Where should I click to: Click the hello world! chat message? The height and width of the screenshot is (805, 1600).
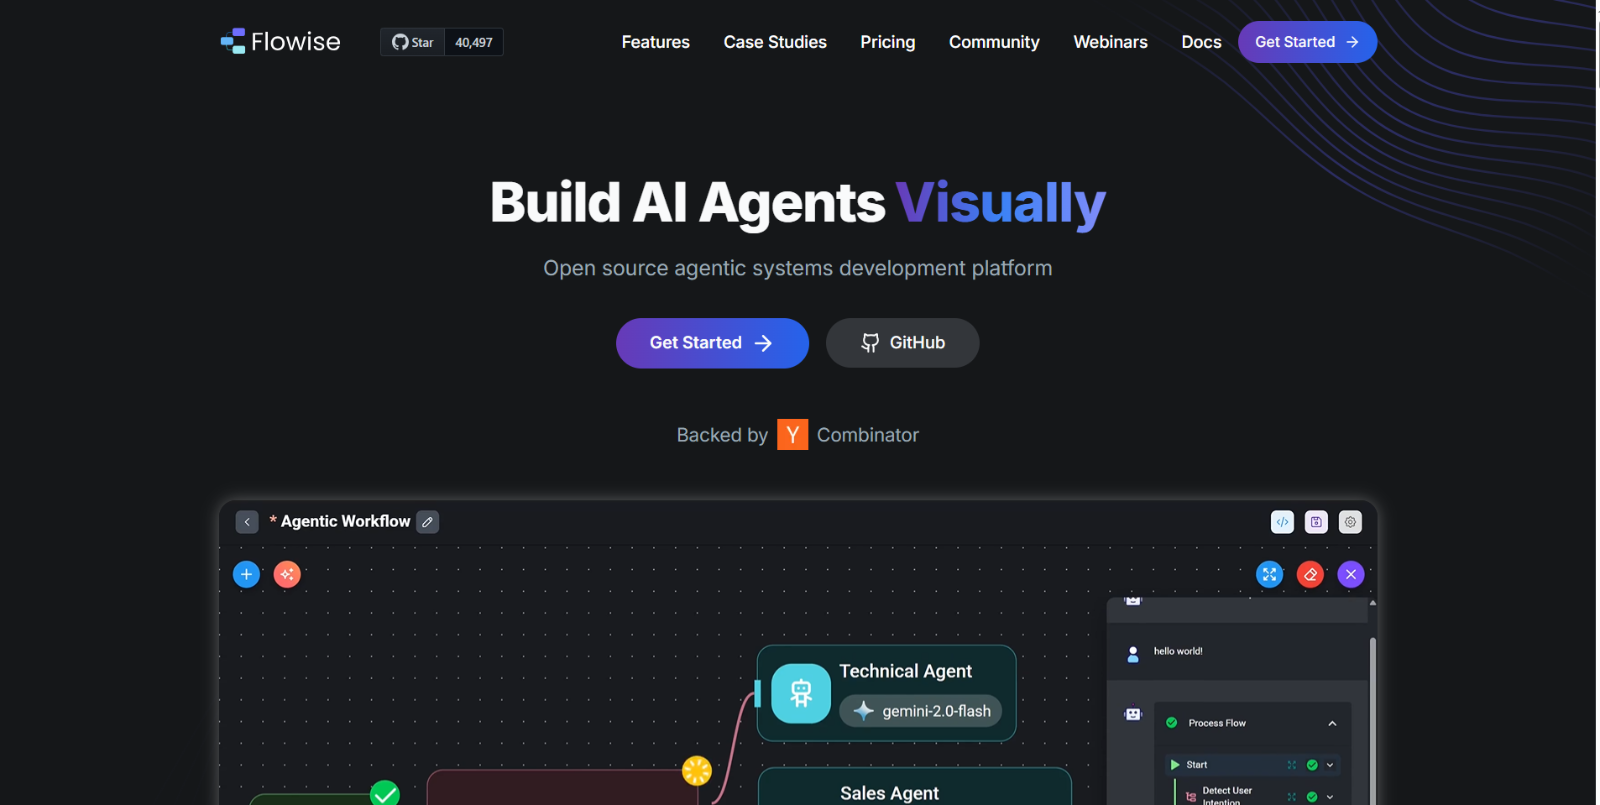(1178, 651)
